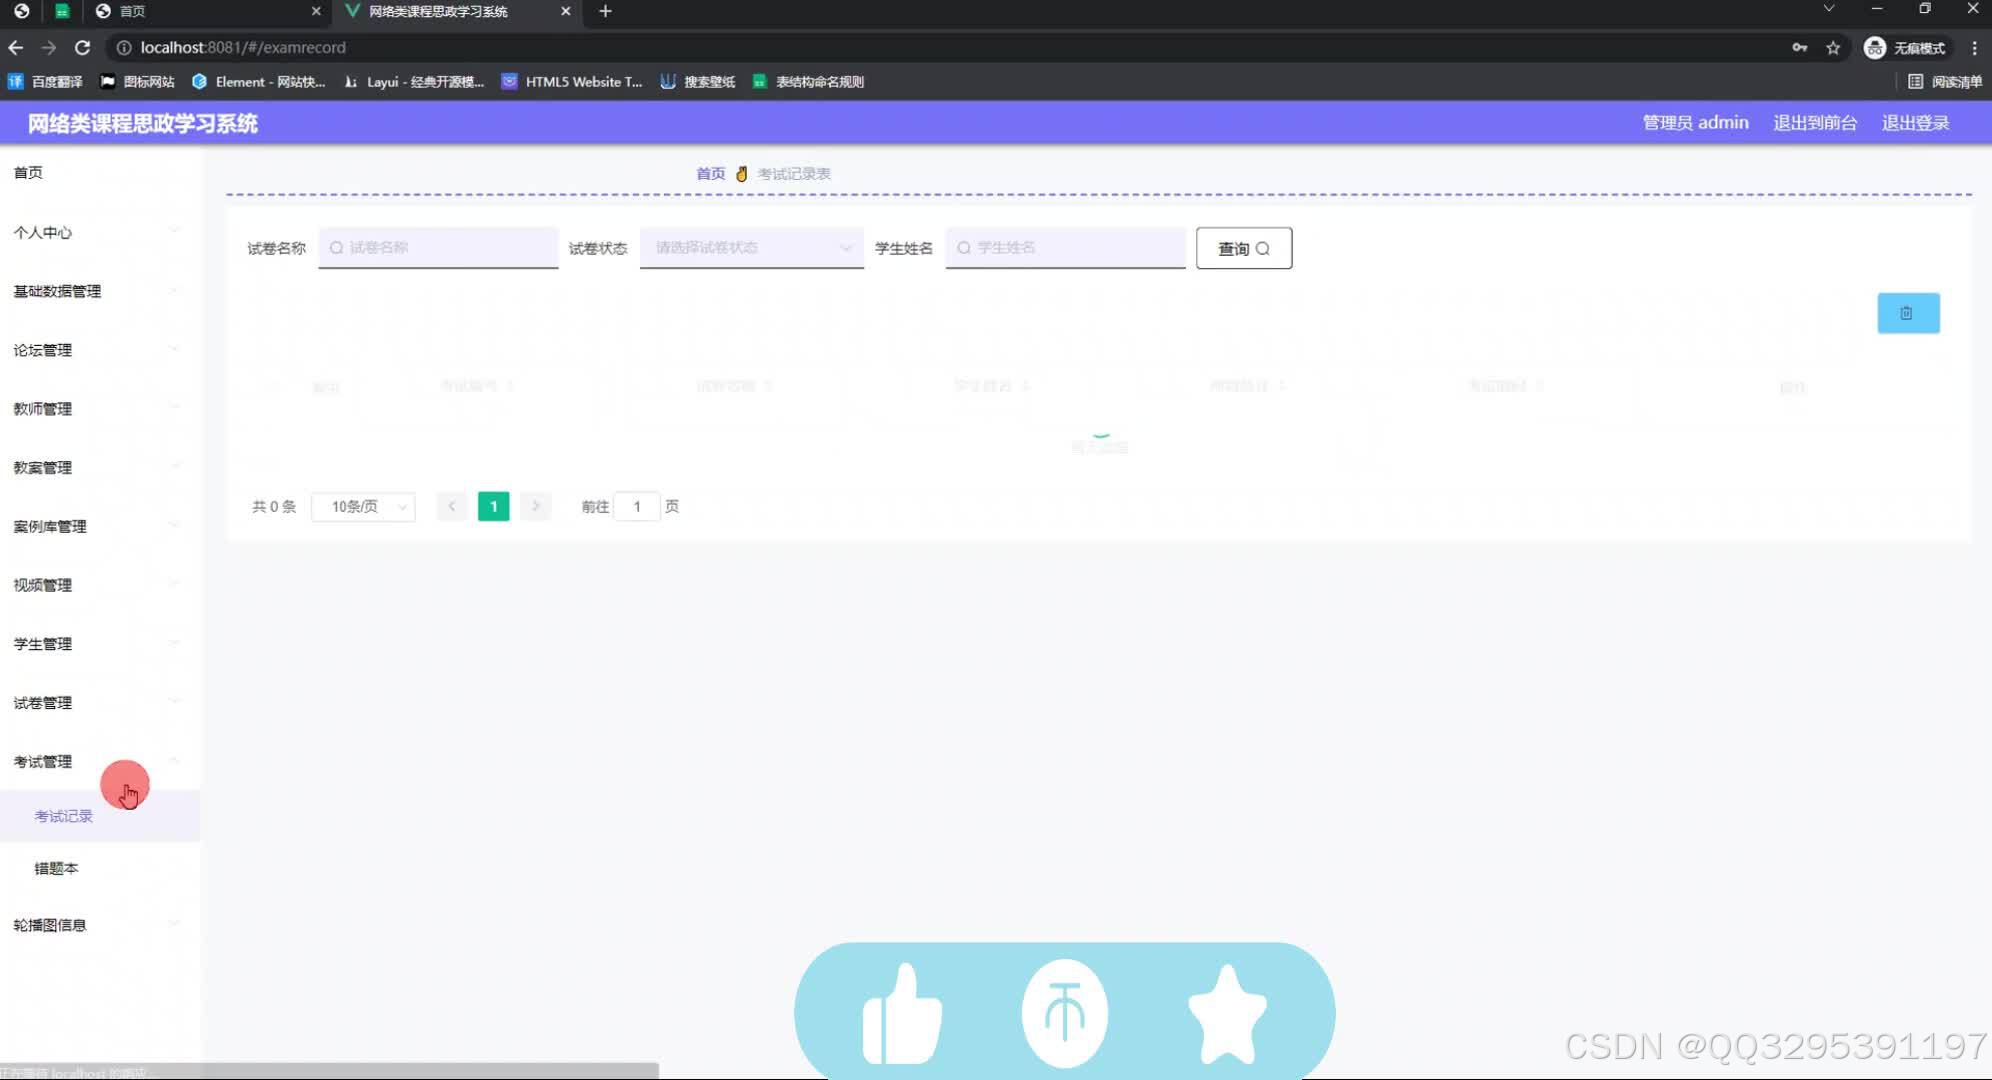Collapse 考试管理 sidebar menu
Viewport: 1992px width, 1080px height.
coord(100,762)
